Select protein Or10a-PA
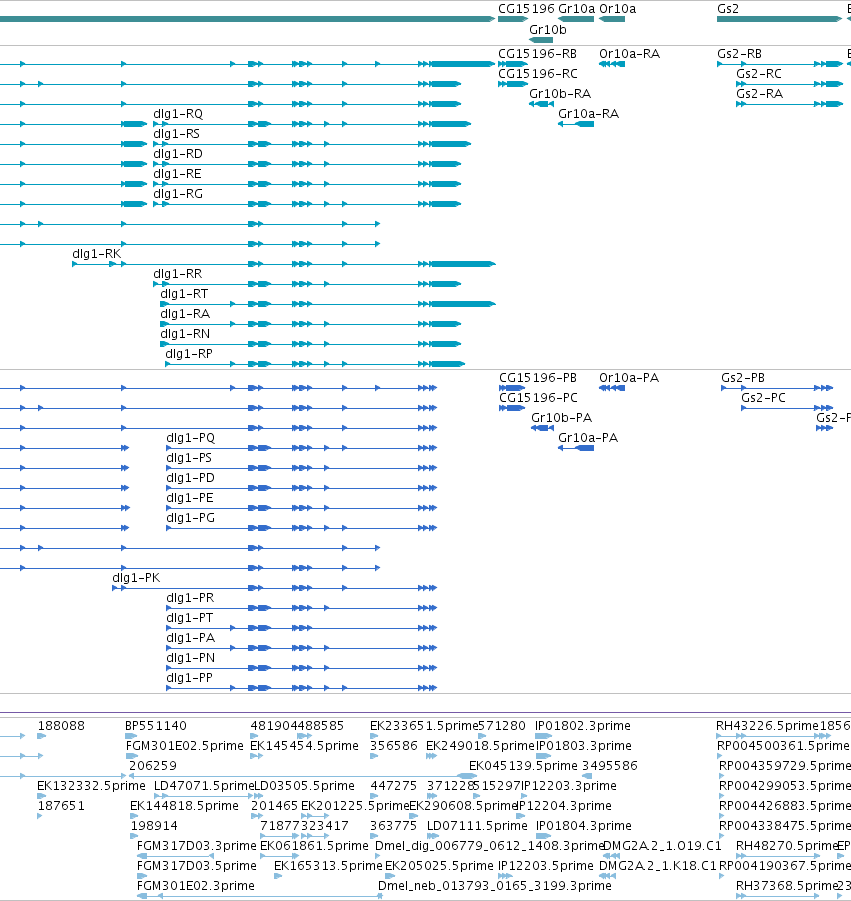Viewport: 851px width, 901px height. click(x=629, y=378)
